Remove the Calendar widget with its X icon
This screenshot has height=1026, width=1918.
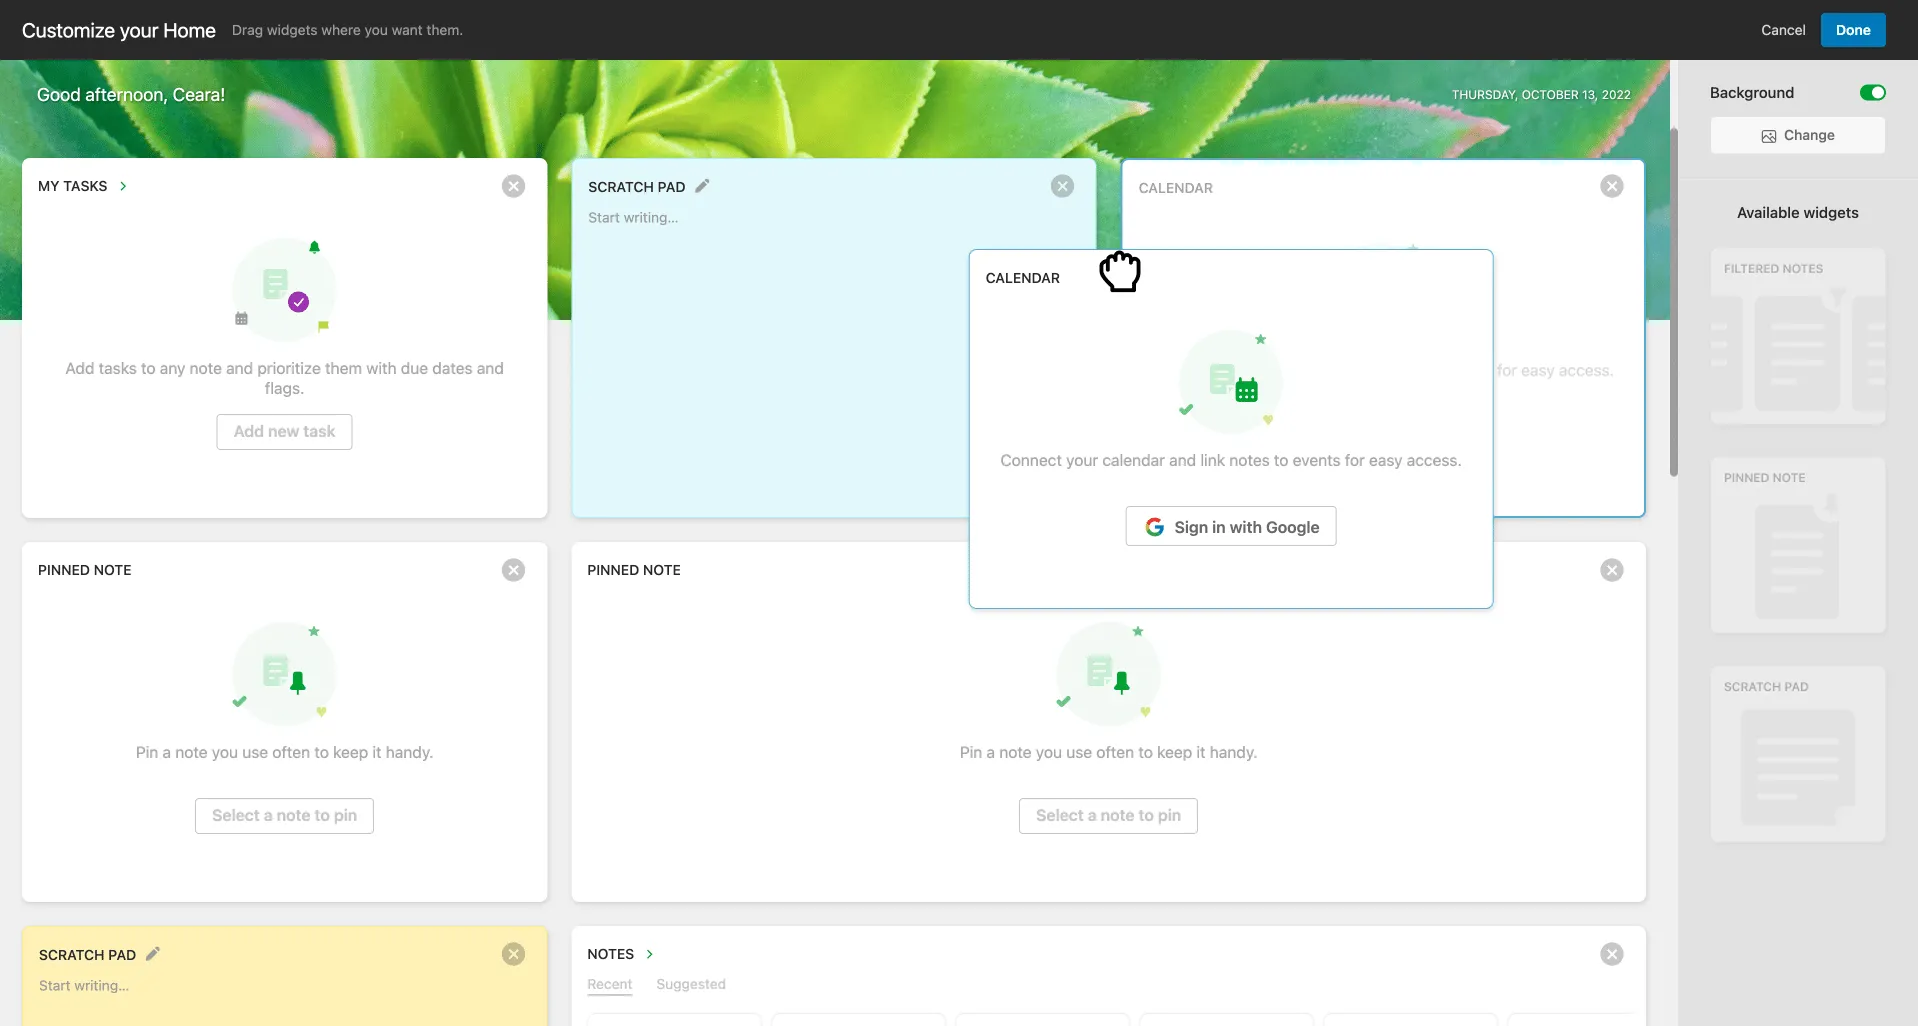click(1611, 185)
